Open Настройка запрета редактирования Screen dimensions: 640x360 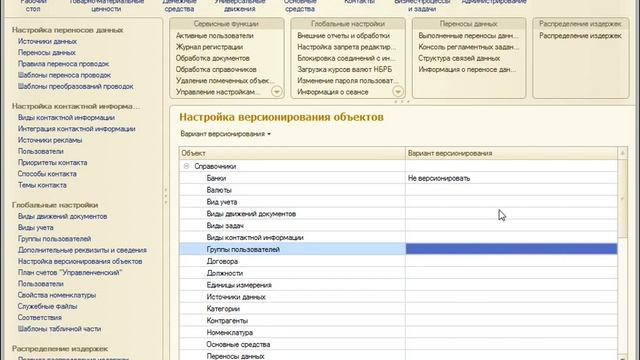[x=347, y=47]
